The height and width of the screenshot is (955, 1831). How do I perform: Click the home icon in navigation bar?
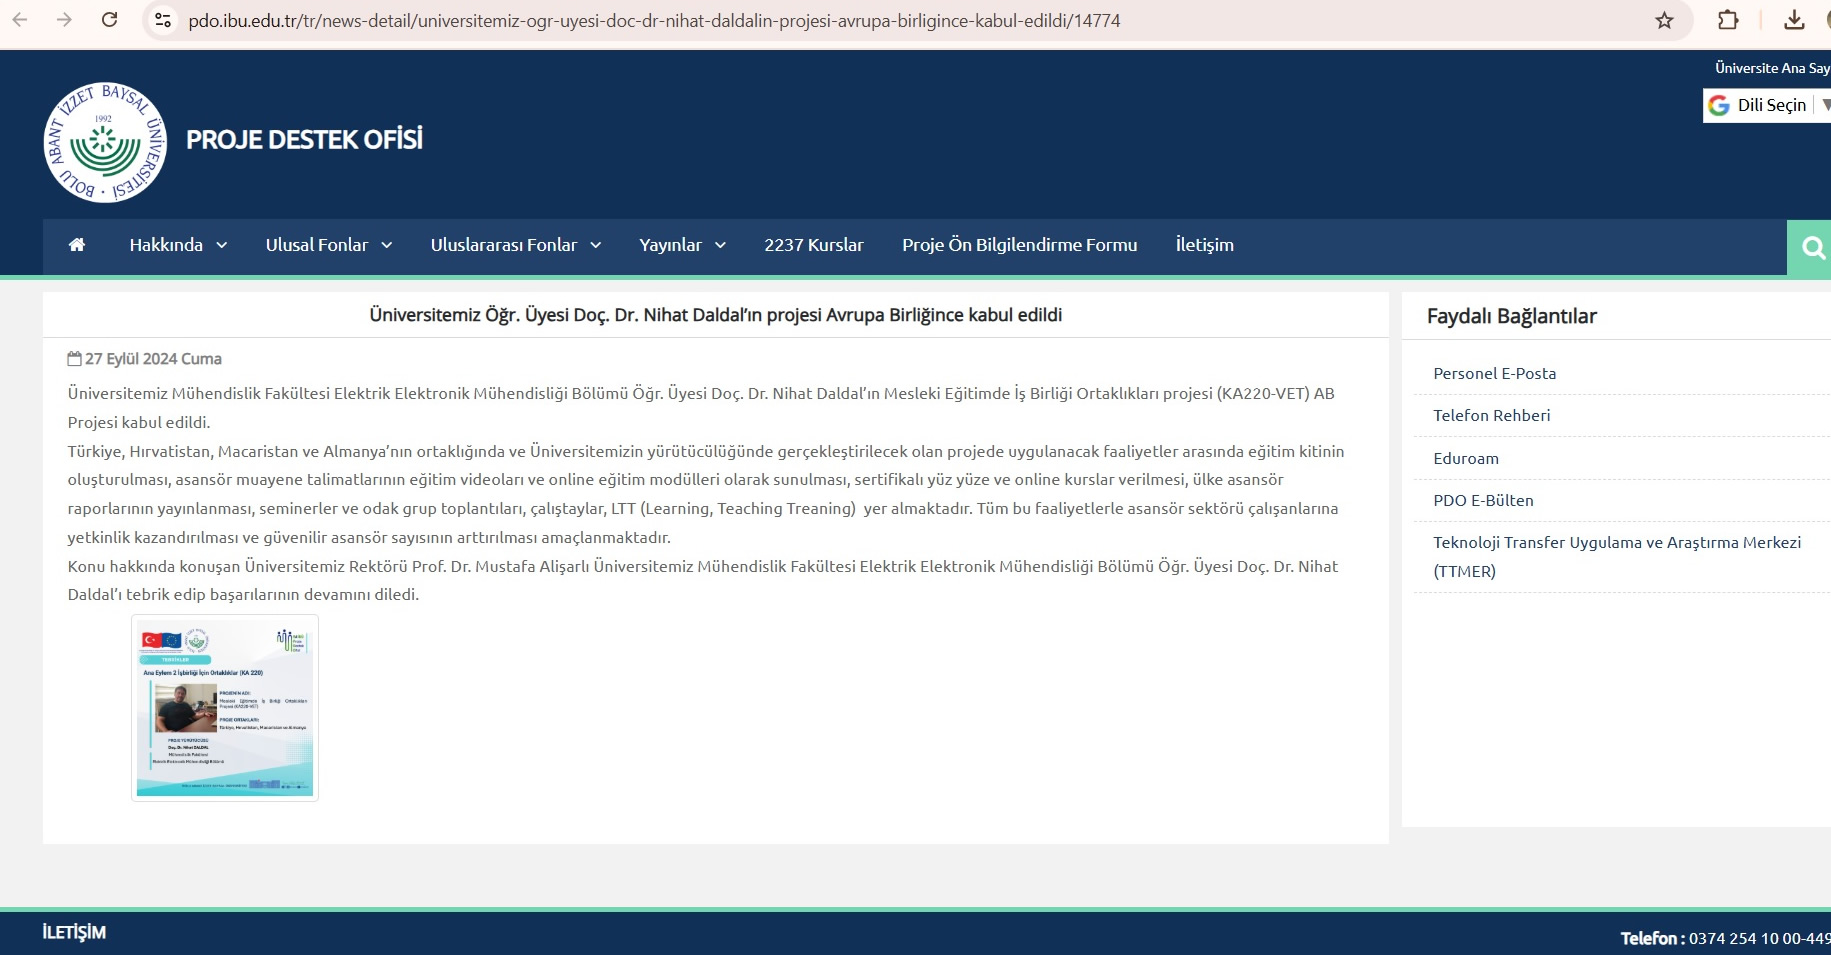pyautogui.click(x=77, y=245)
